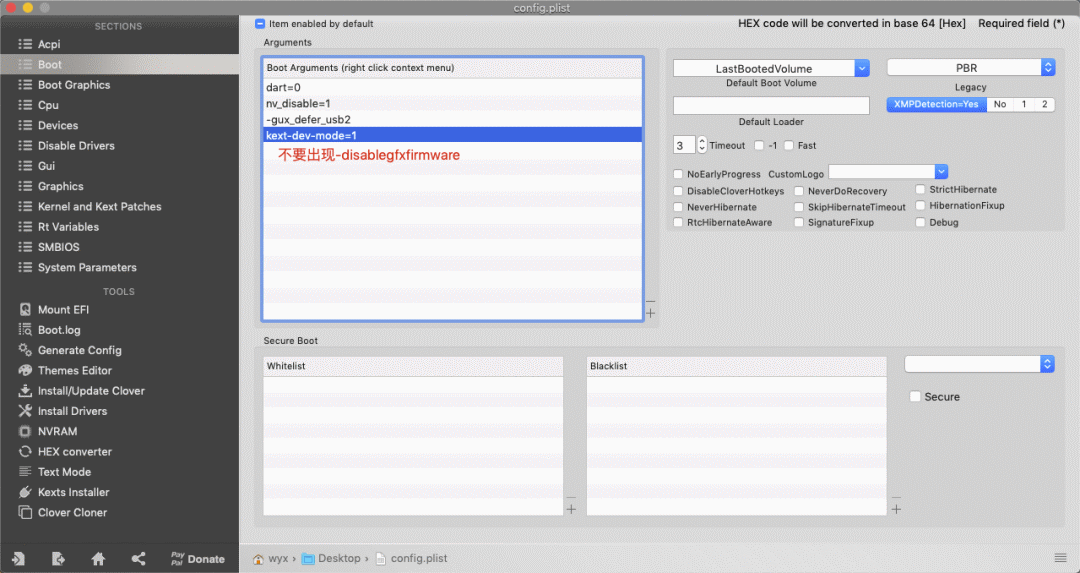Click the Default Loader input field
Screen dimensions: 1080x573
pos(771,105)
